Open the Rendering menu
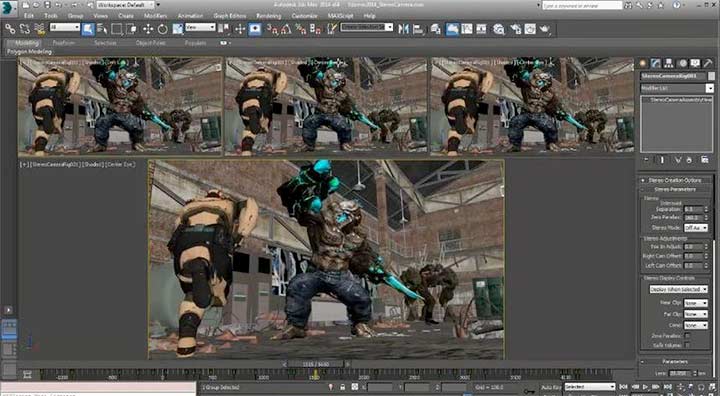Image resolution: width=720 pixels, height=396 pixels. [268, 16]
